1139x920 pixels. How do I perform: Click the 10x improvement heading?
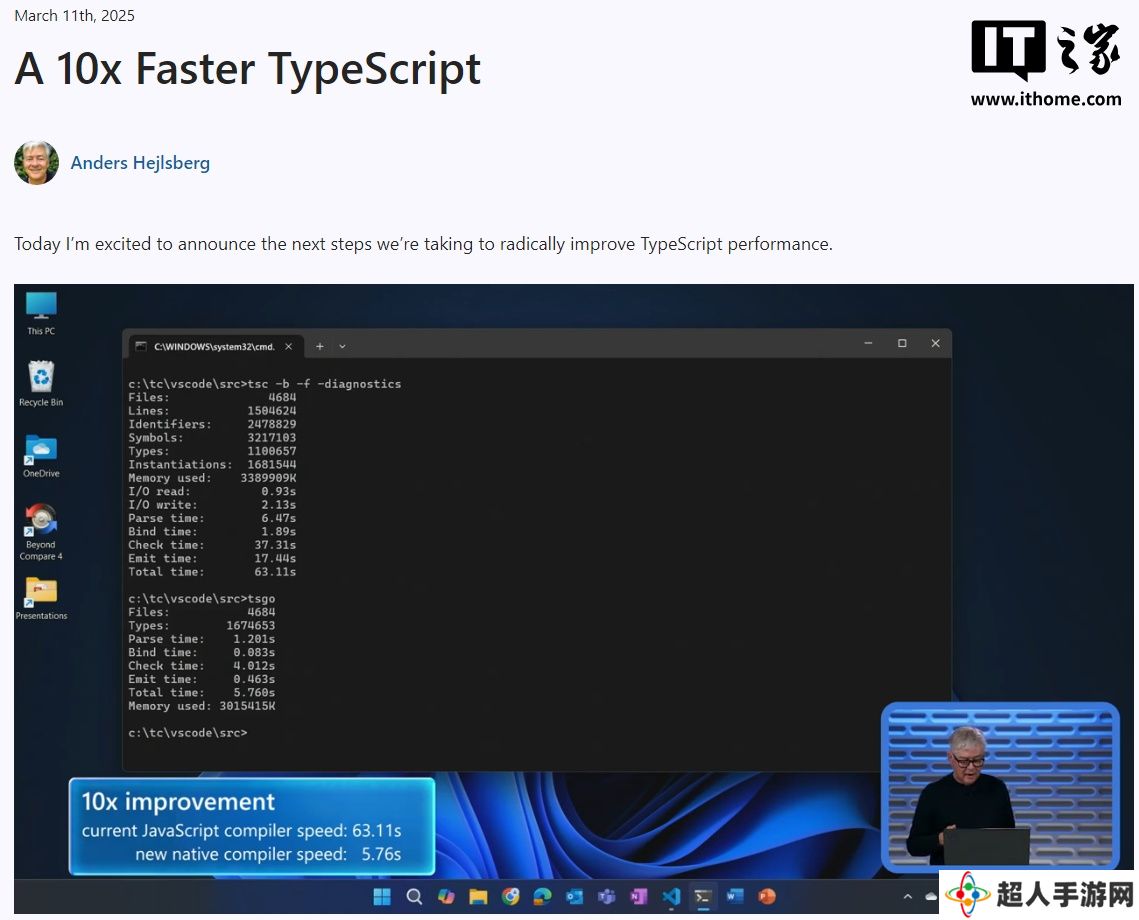pyautogui.click(x=178, y=802)
